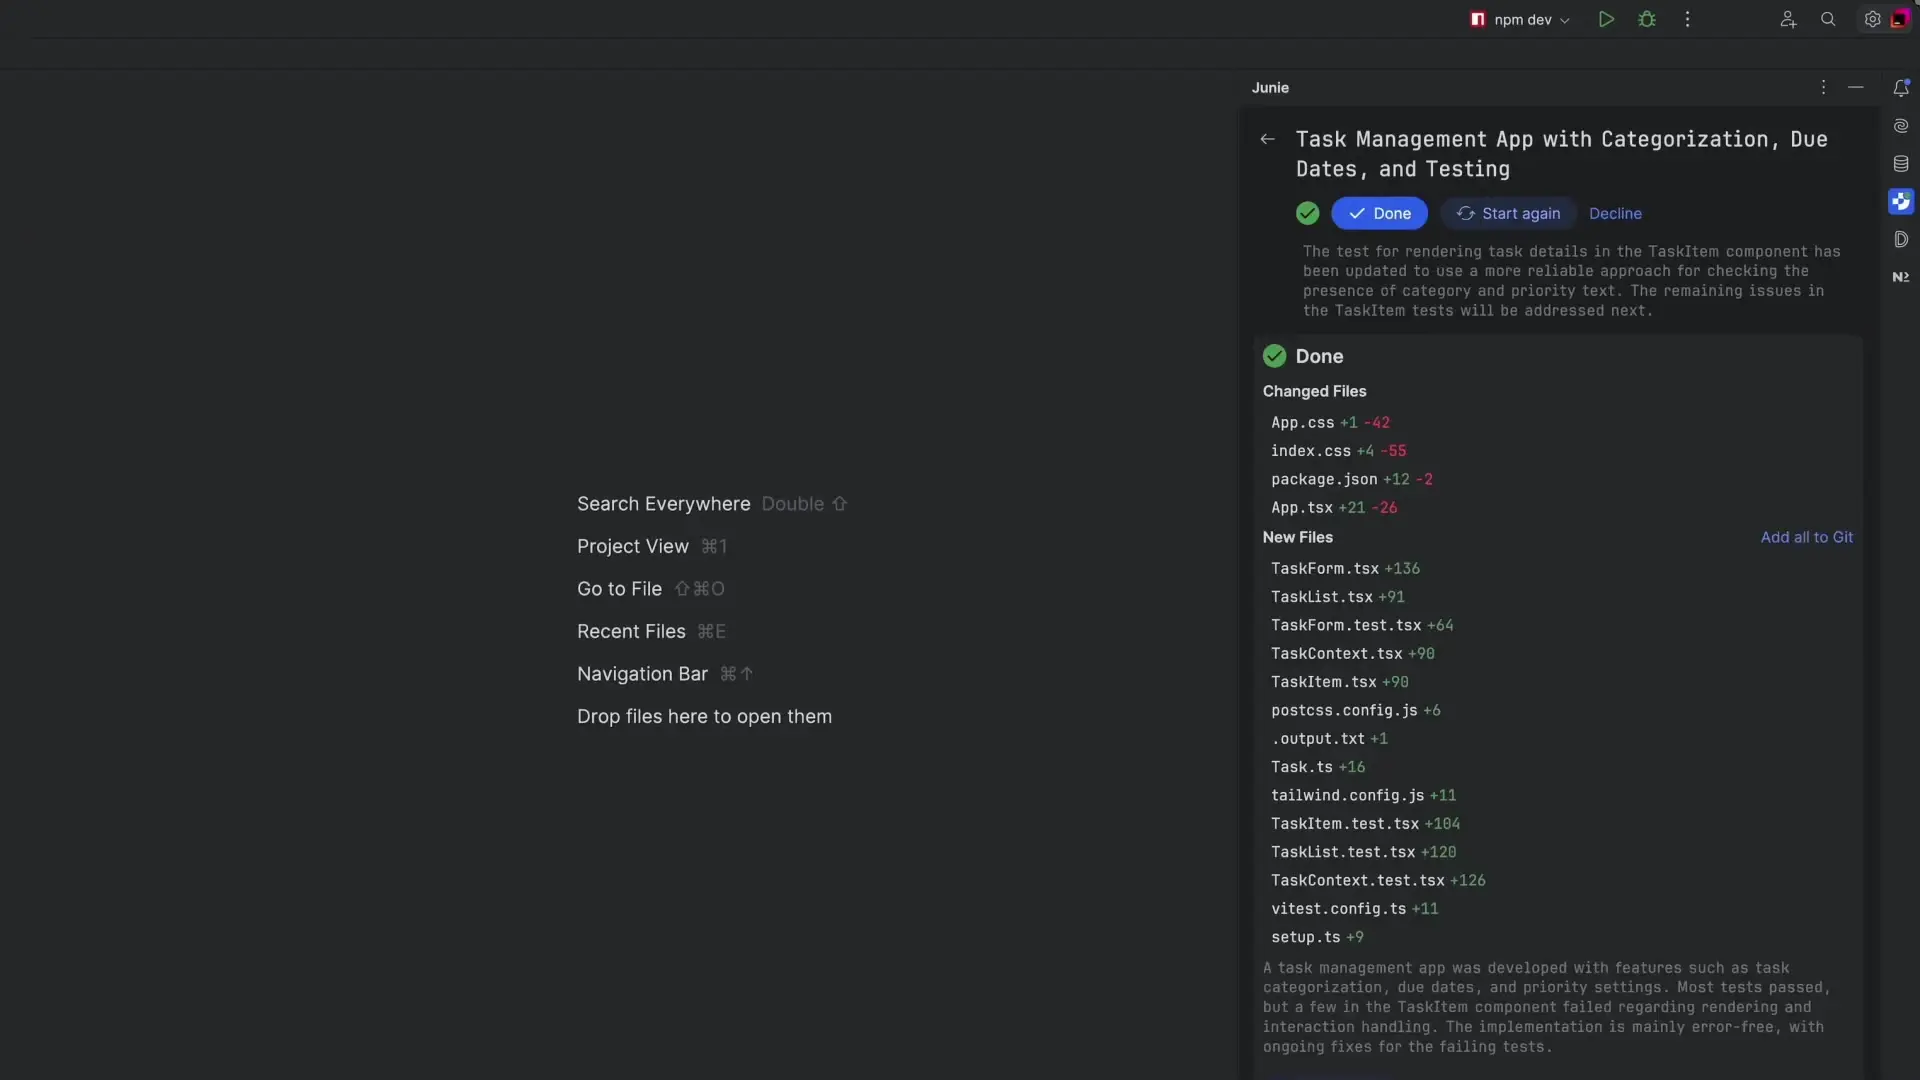Open IDE settings gear icon
The image size is (1920, 1080).
[x=1872, y=19]
